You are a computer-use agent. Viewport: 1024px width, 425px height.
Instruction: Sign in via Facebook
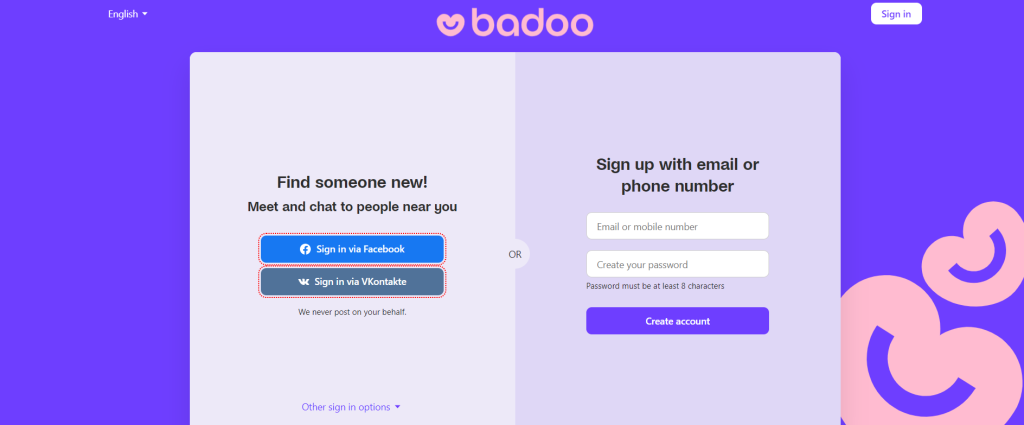352,249
